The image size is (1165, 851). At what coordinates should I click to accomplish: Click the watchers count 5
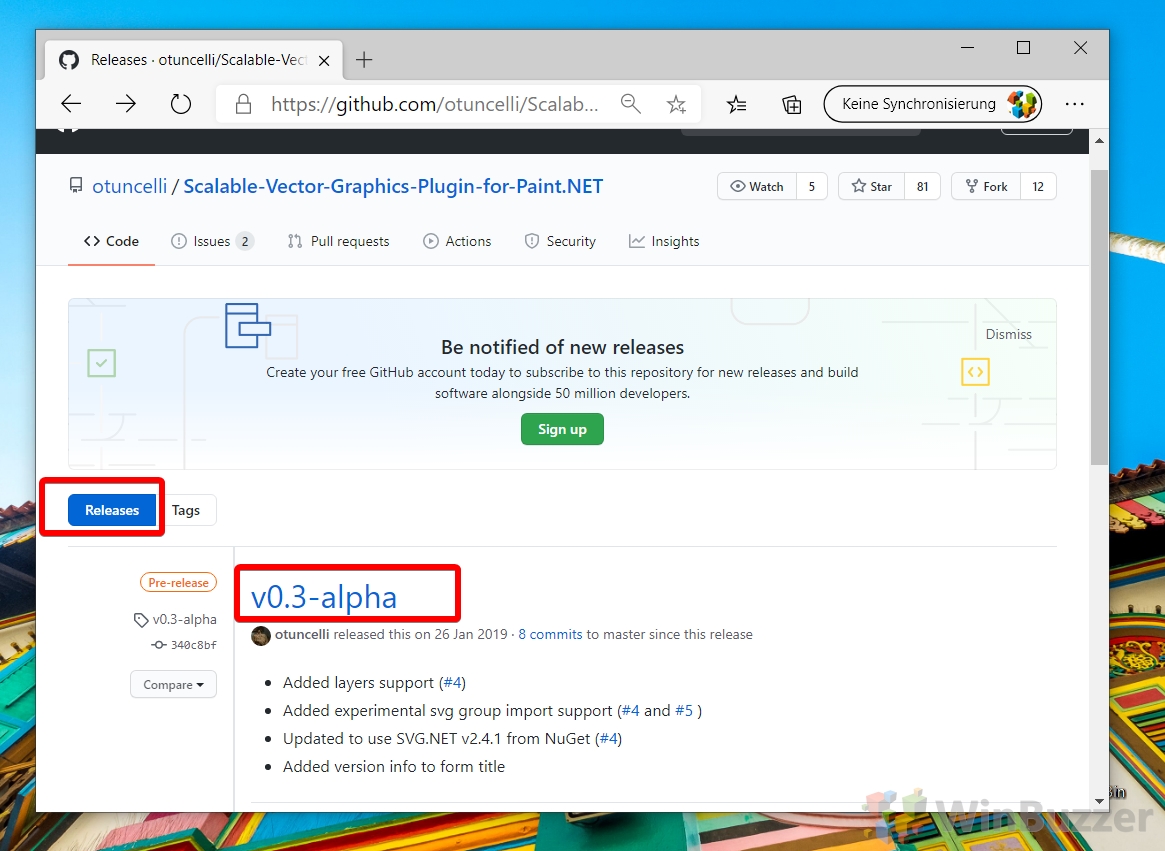tap(812, 187)
